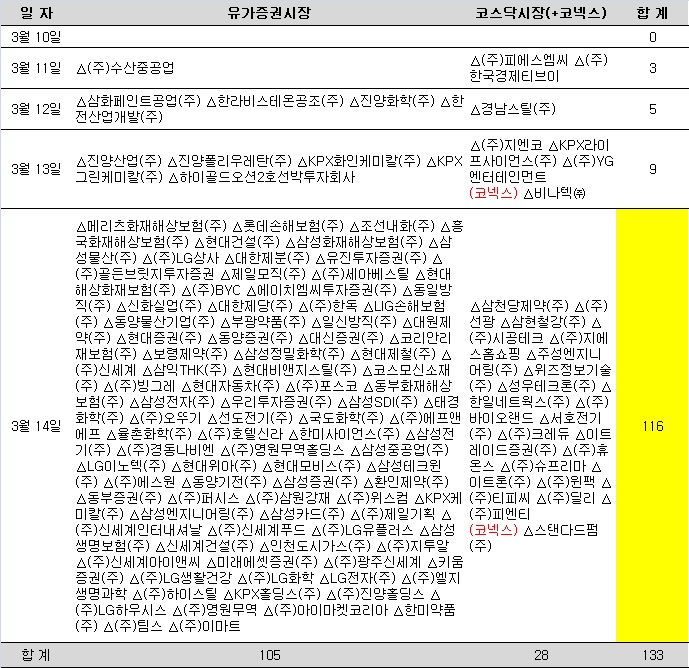Click the total value 5 for 3월 12일
Image resolution: width=689 pixels, height=668 pixels.
pyautogui.click(x=653, y=109)
